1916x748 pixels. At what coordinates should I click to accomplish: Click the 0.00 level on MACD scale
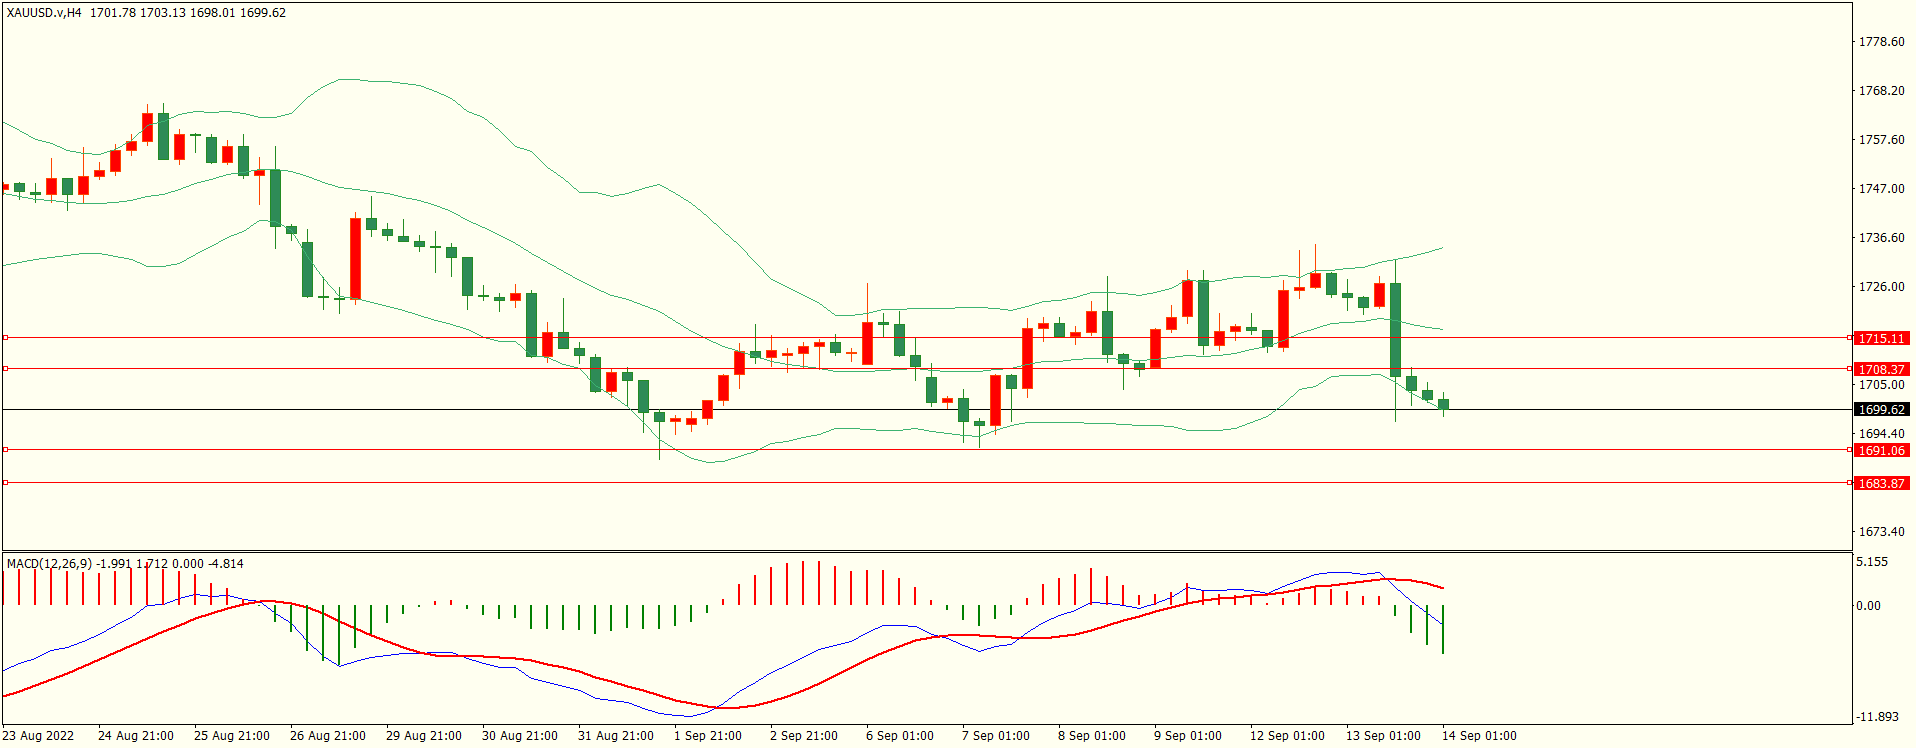click(x=1868, y=606)
